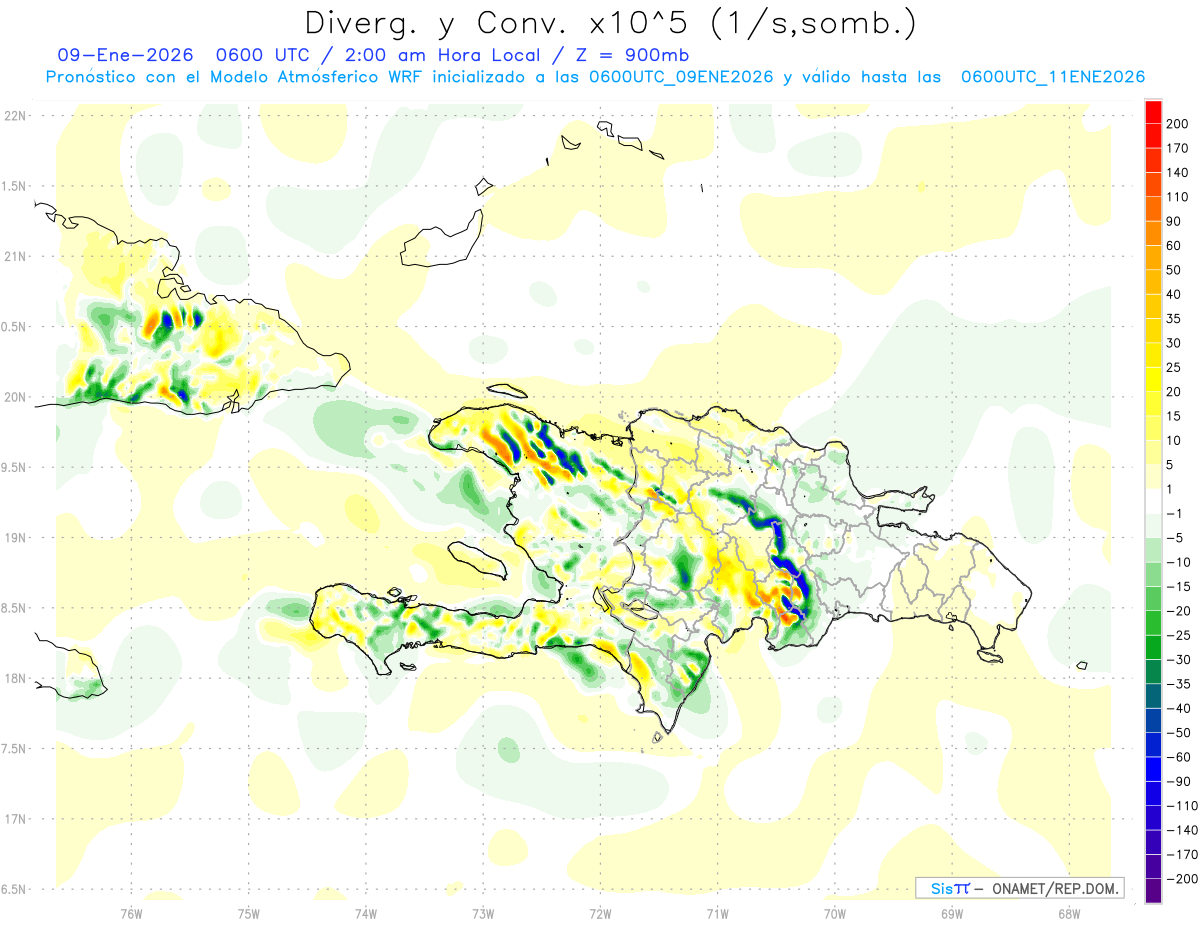Click the '19N' latitude label

coord(15,538)
